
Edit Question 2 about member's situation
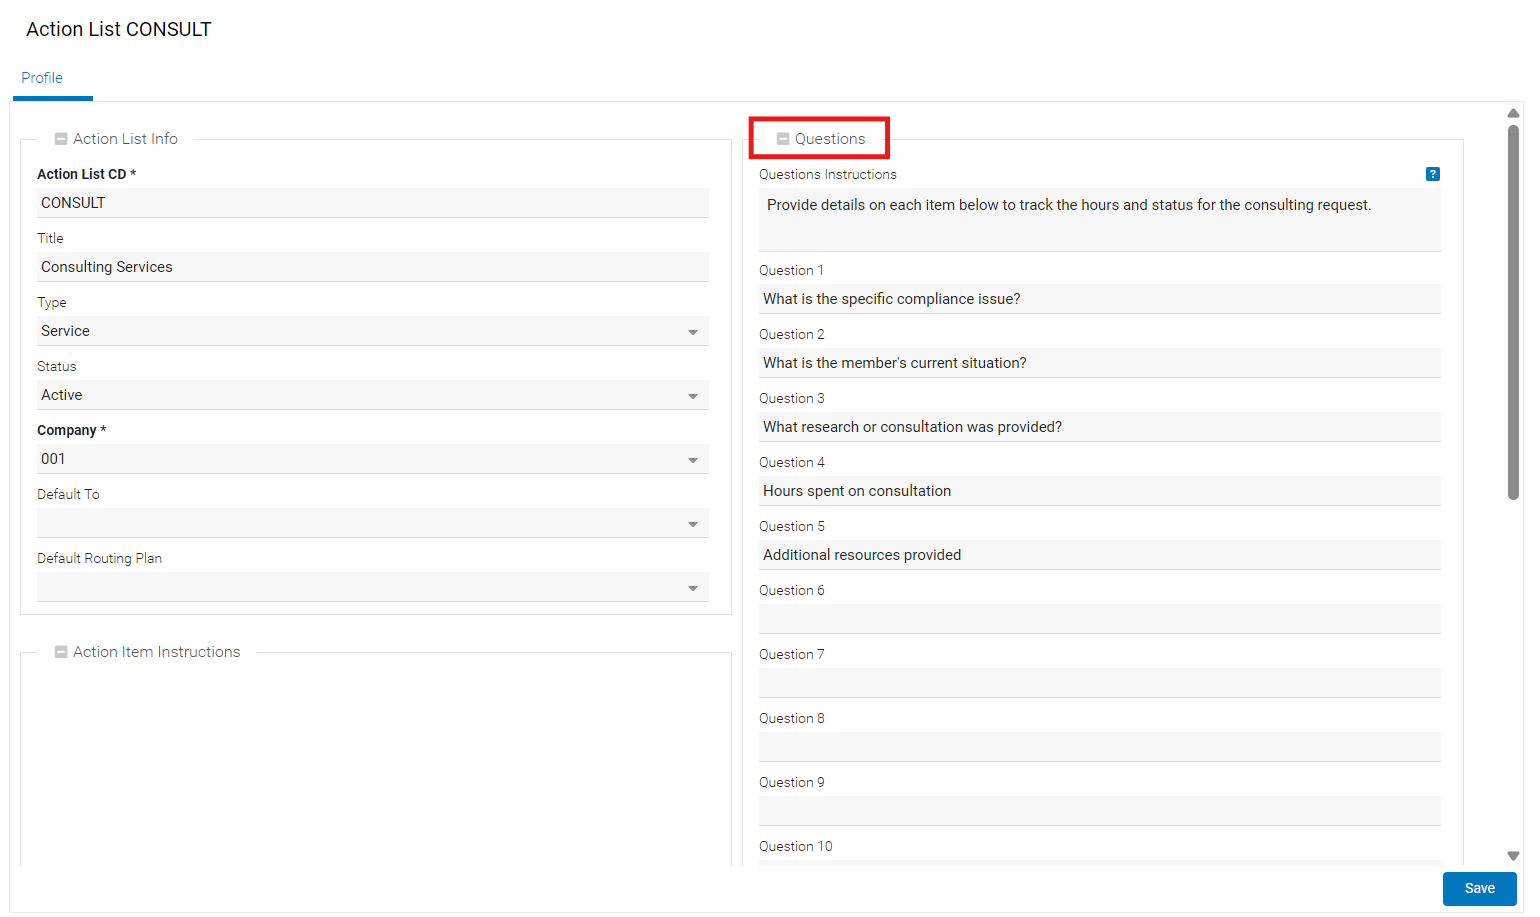[1100, 363]
